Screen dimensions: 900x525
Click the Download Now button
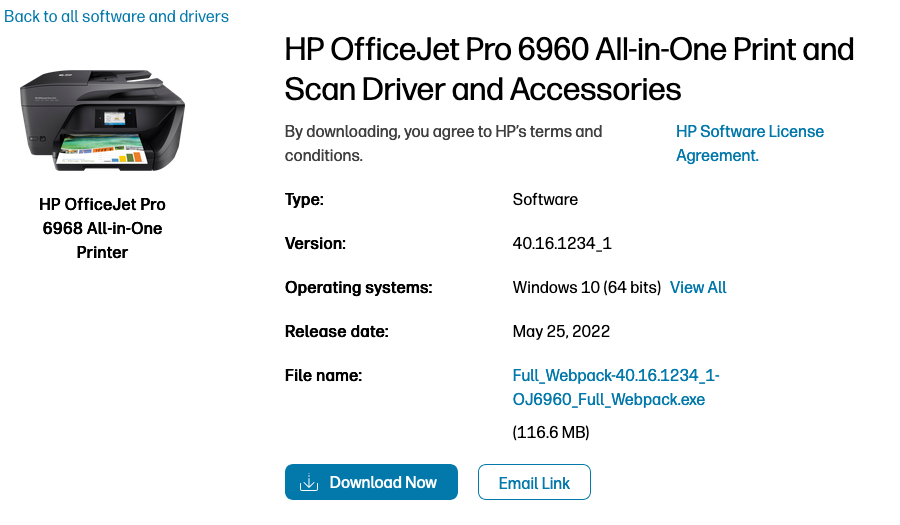click(371, 482)
